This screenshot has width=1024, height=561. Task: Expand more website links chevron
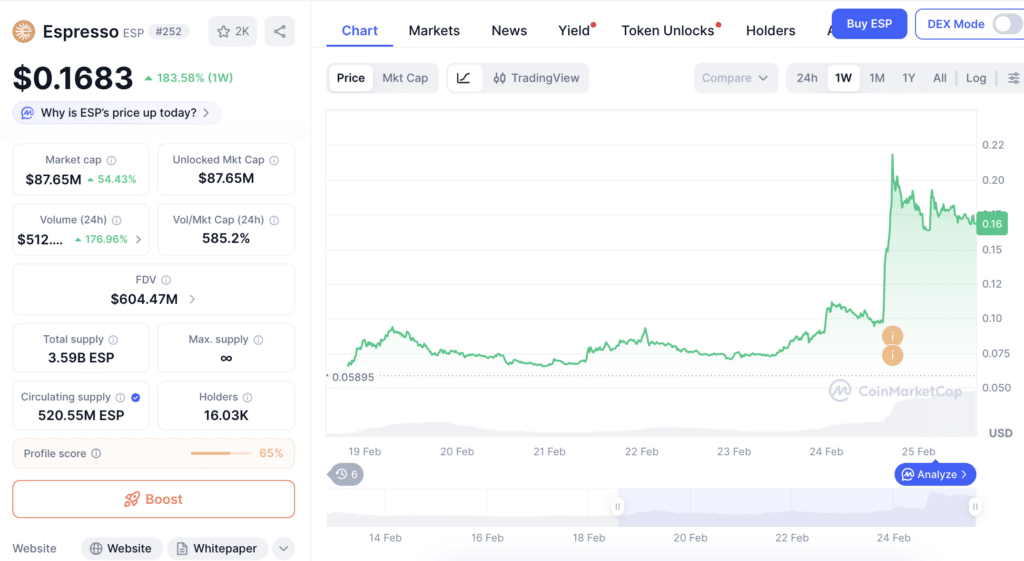coord(283,549)
